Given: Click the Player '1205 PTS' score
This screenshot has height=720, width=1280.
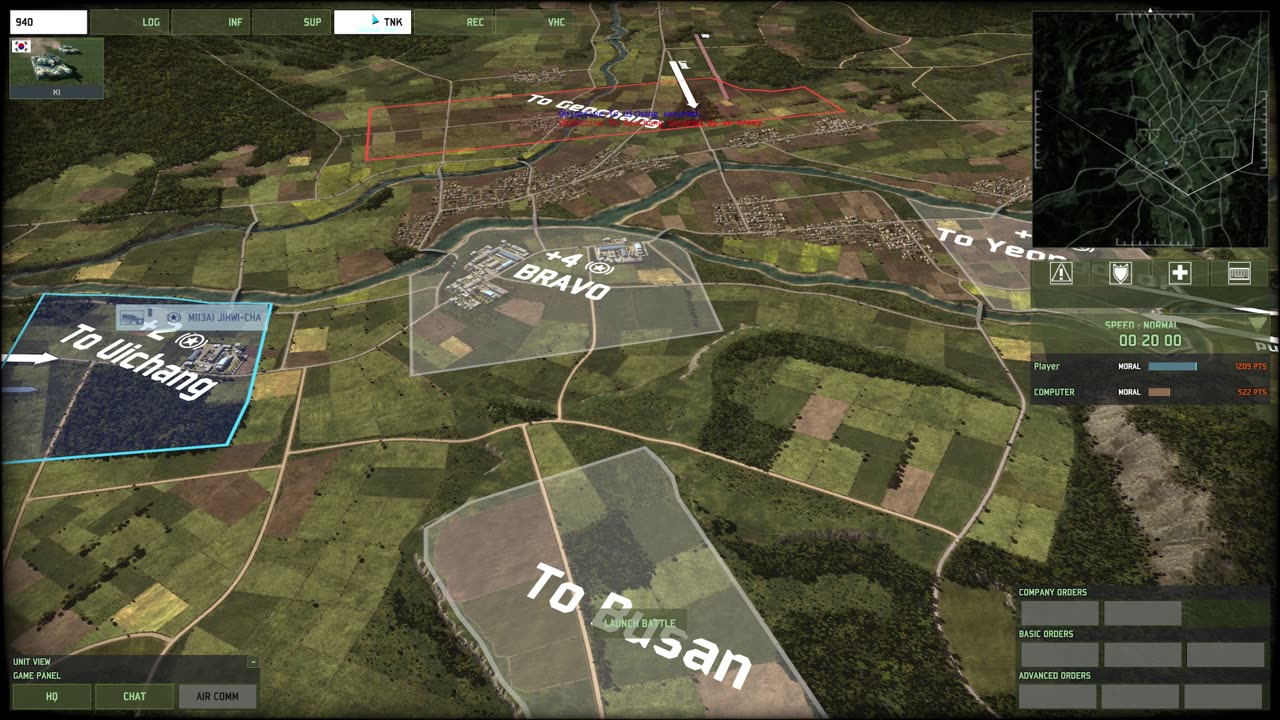Looking at the screenshot, I should (x=1250, y=367).
